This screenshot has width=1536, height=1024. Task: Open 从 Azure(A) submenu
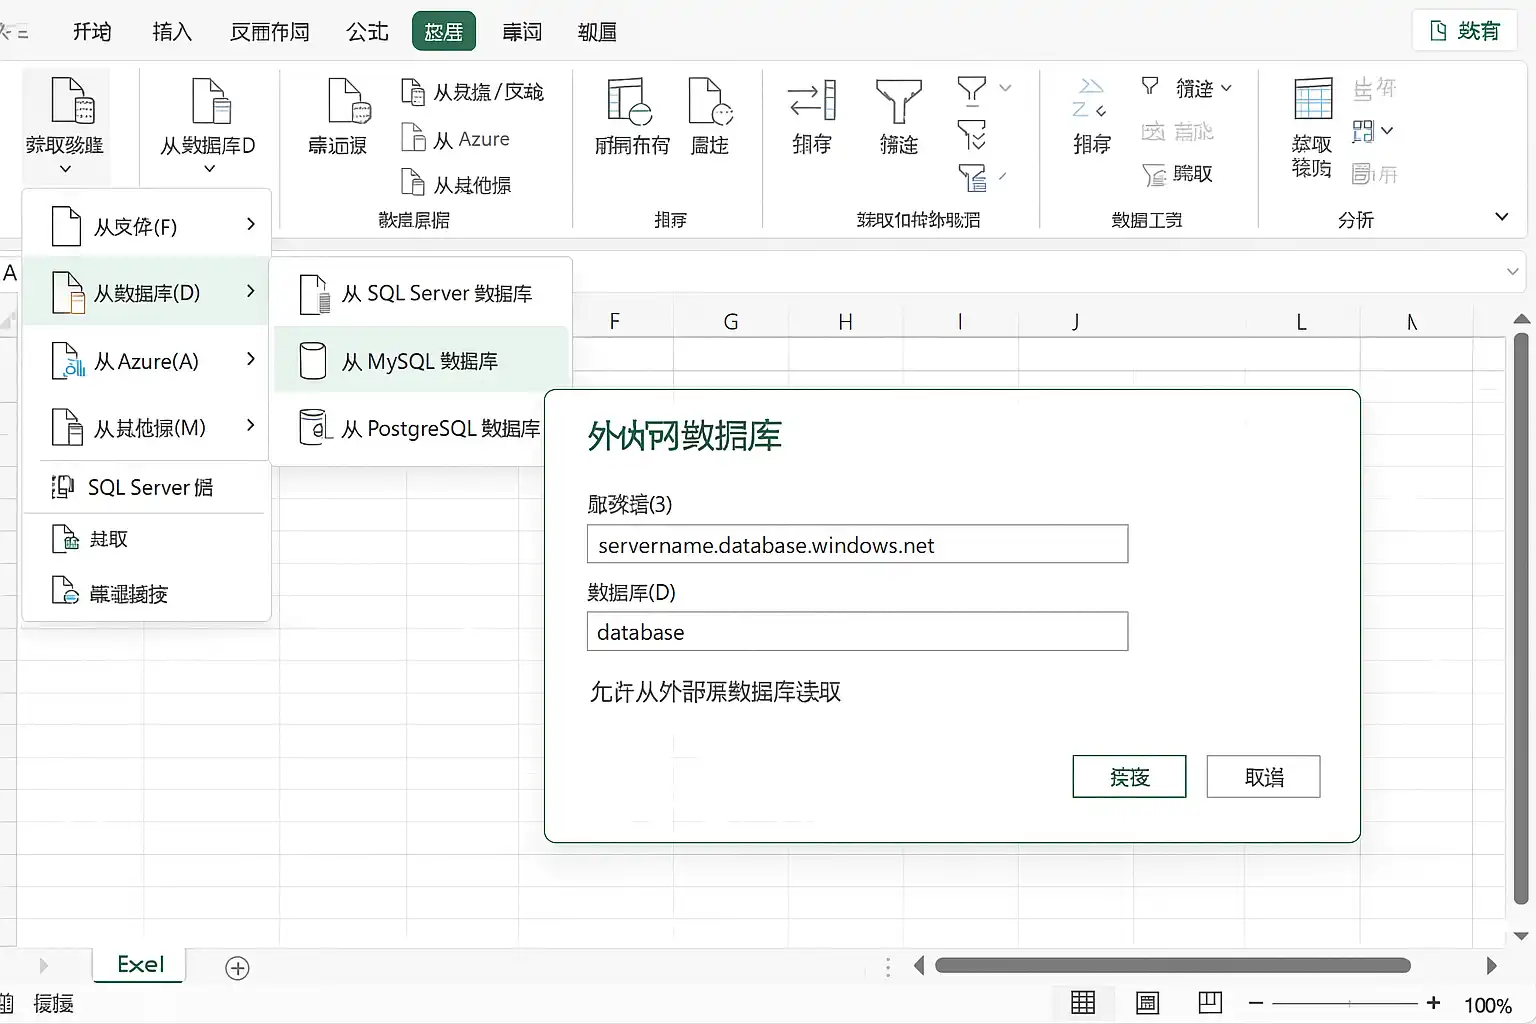(147, 360)
